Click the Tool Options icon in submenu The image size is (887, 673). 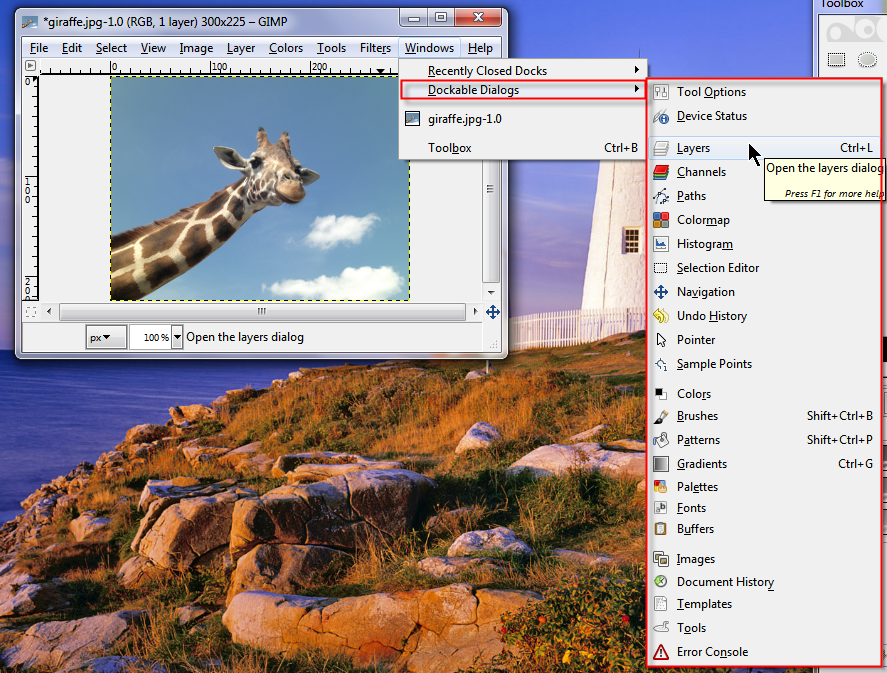[x=660, y=92]
